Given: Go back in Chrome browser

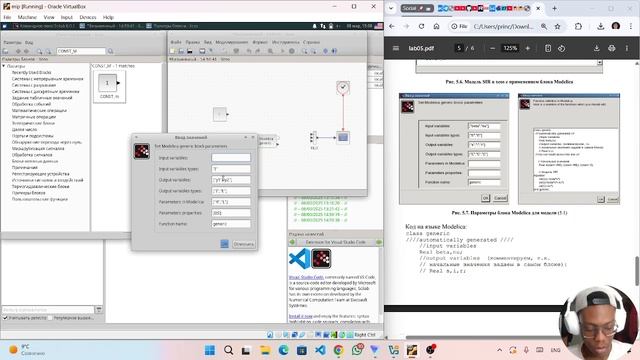Looking at the screenshot, I should [x=392, y=26].
